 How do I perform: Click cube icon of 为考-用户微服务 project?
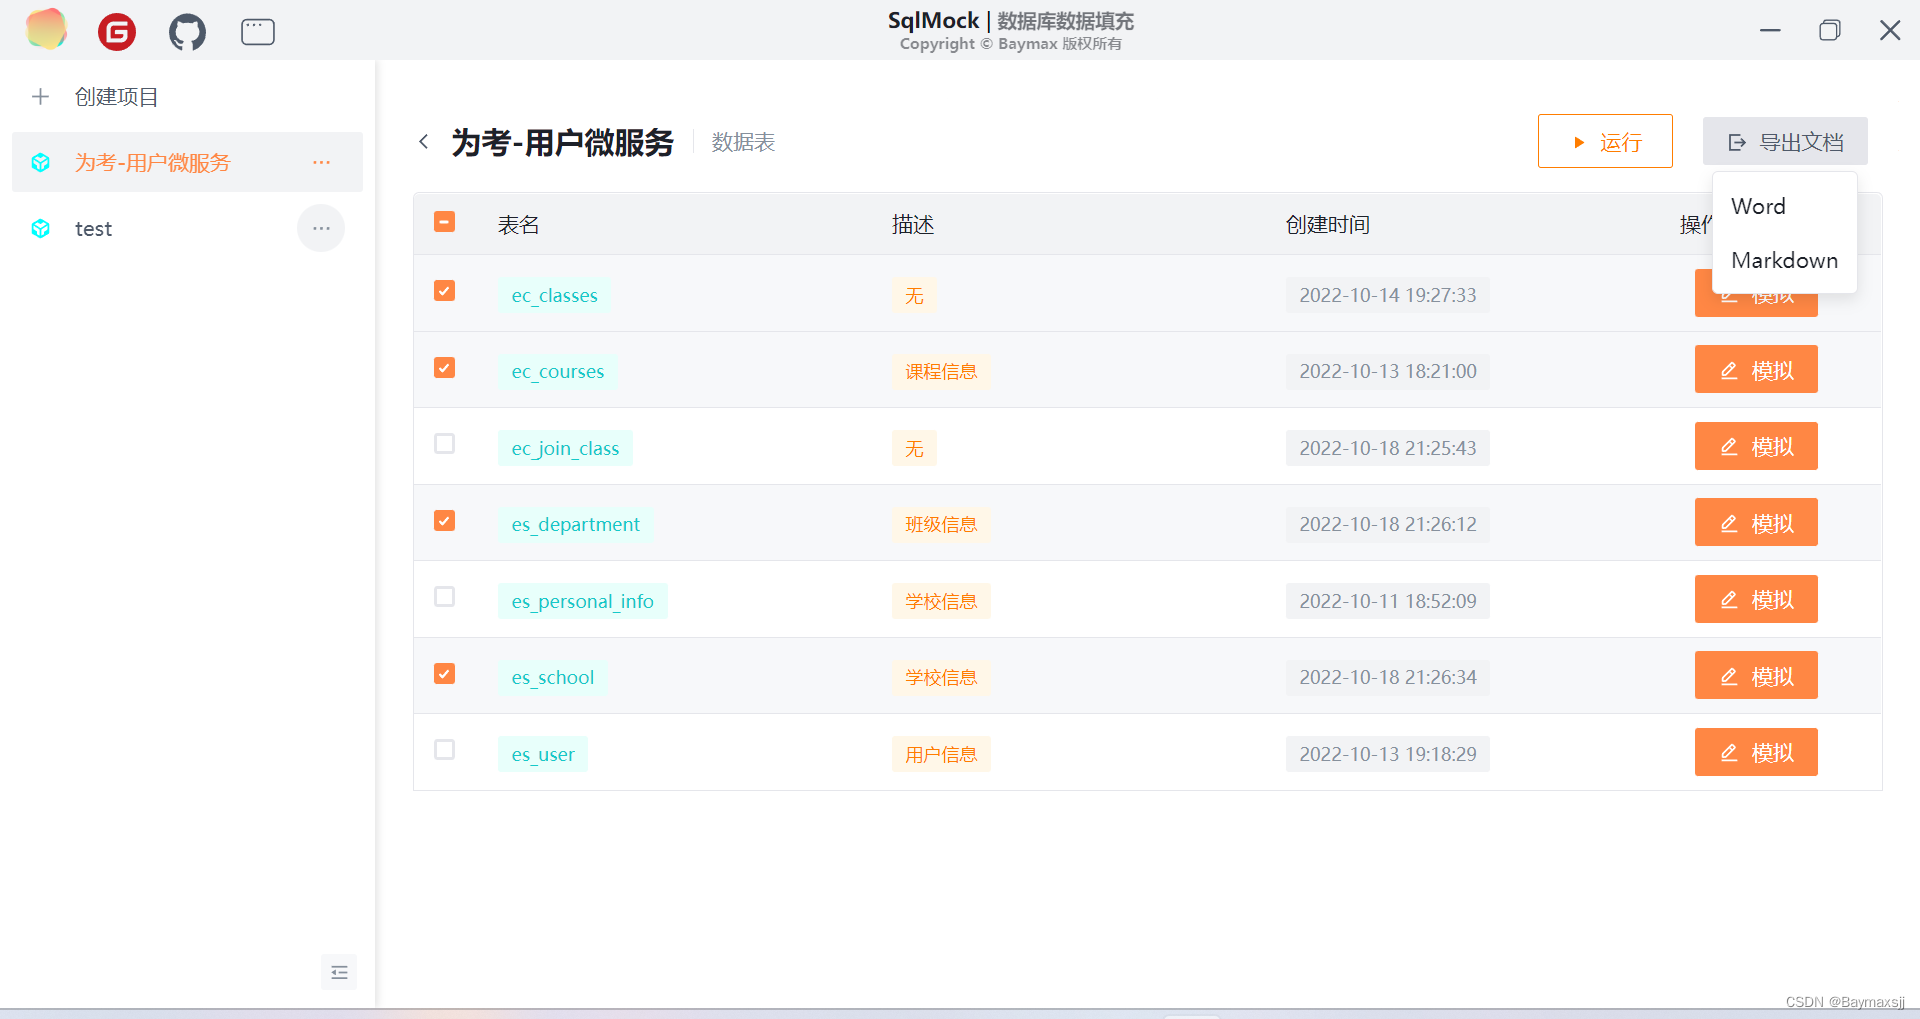tap(41, 163)
